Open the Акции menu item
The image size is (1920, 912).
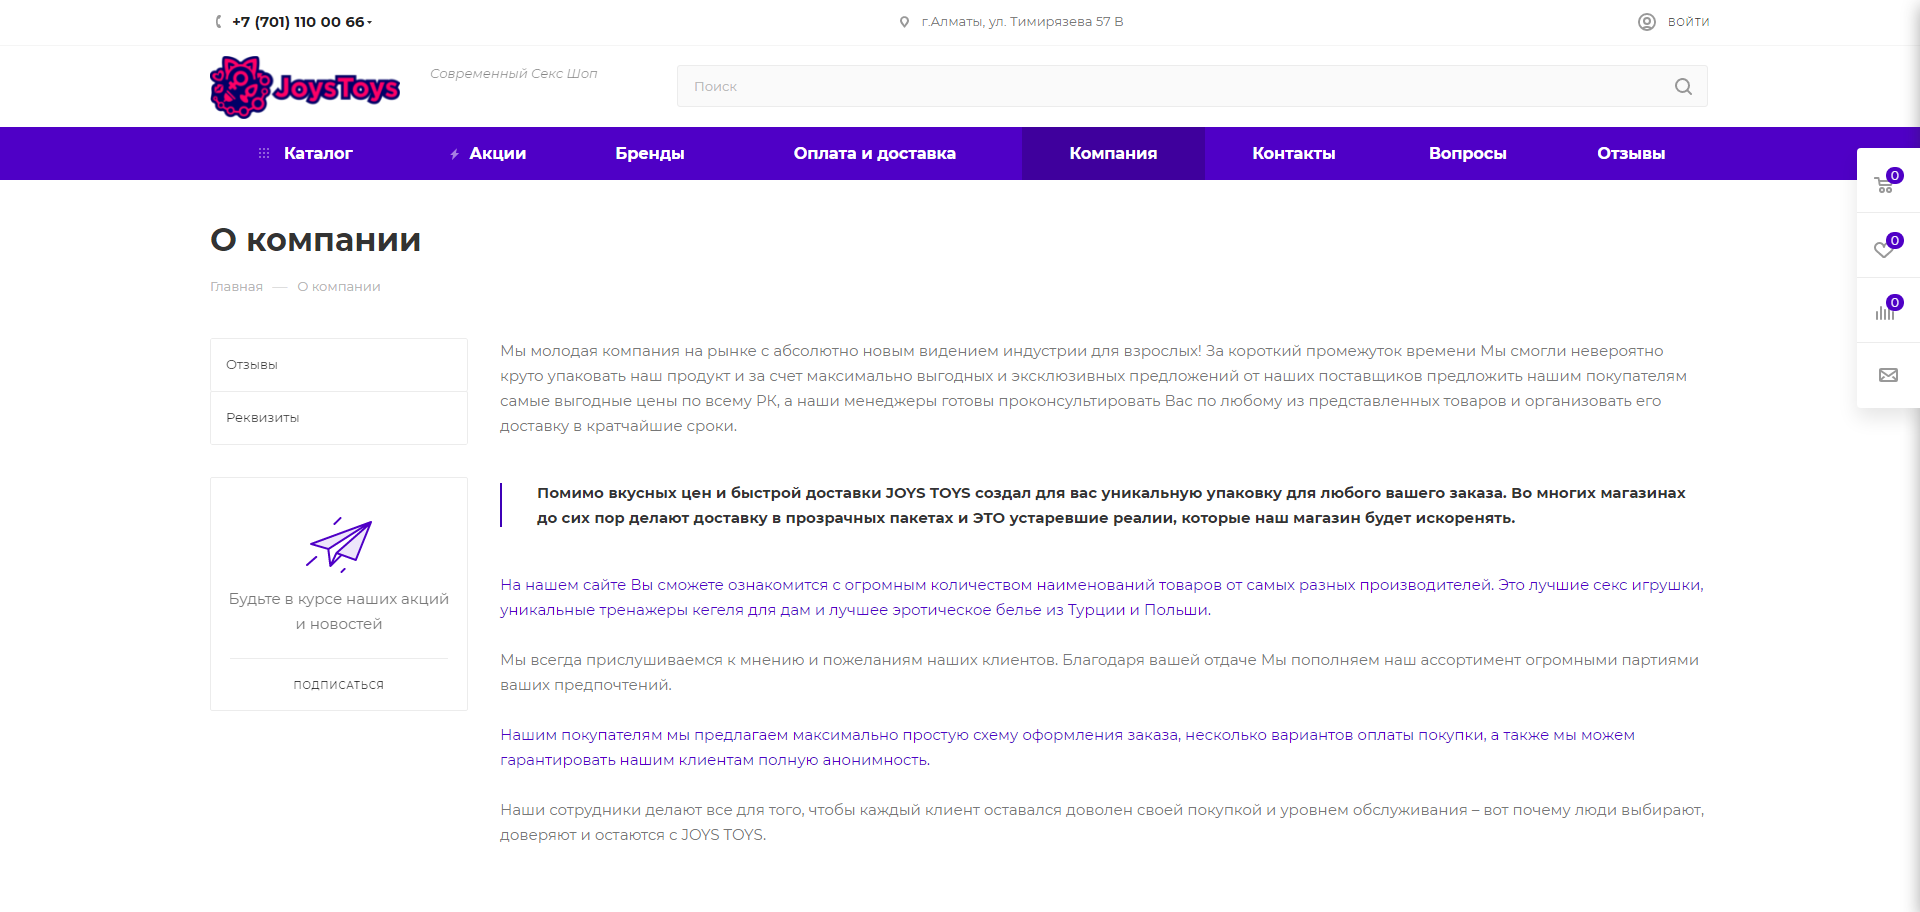pos(497,153)
